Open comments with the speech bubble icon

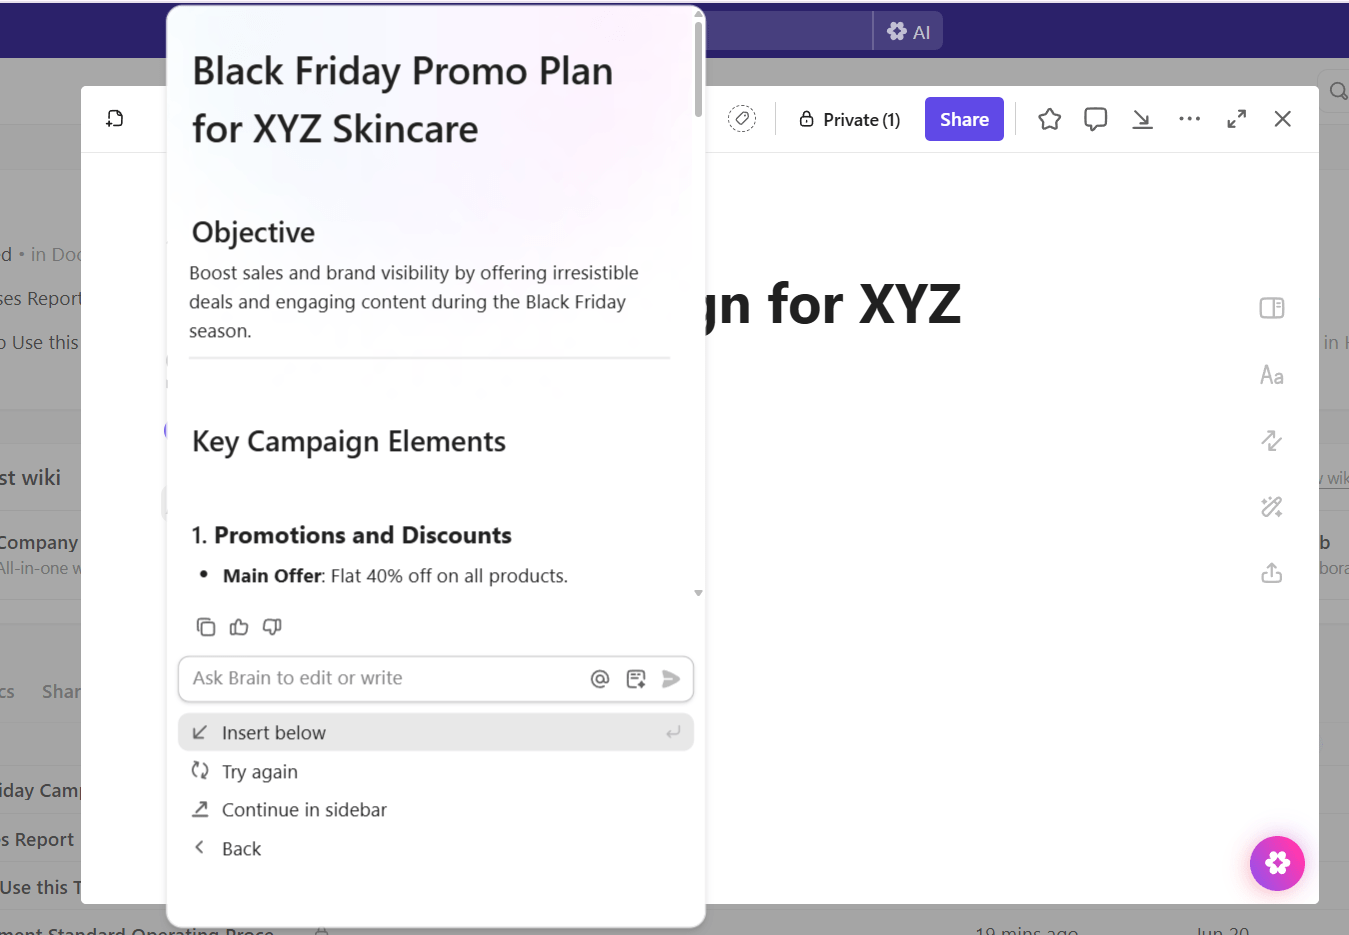1095,119
